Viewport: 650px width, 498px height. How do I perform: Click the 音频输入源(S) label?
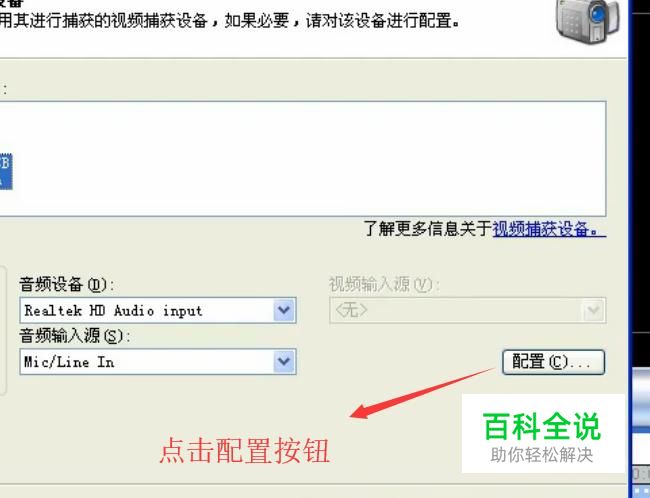75,336
